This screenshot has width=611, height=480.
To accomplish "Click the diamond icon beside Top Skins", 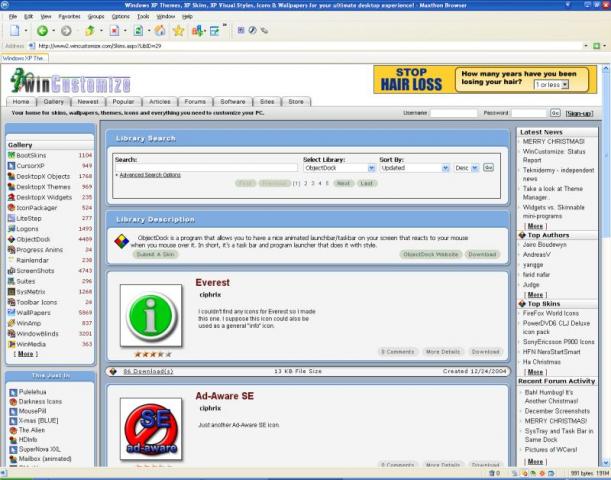I will coord(522,304).
